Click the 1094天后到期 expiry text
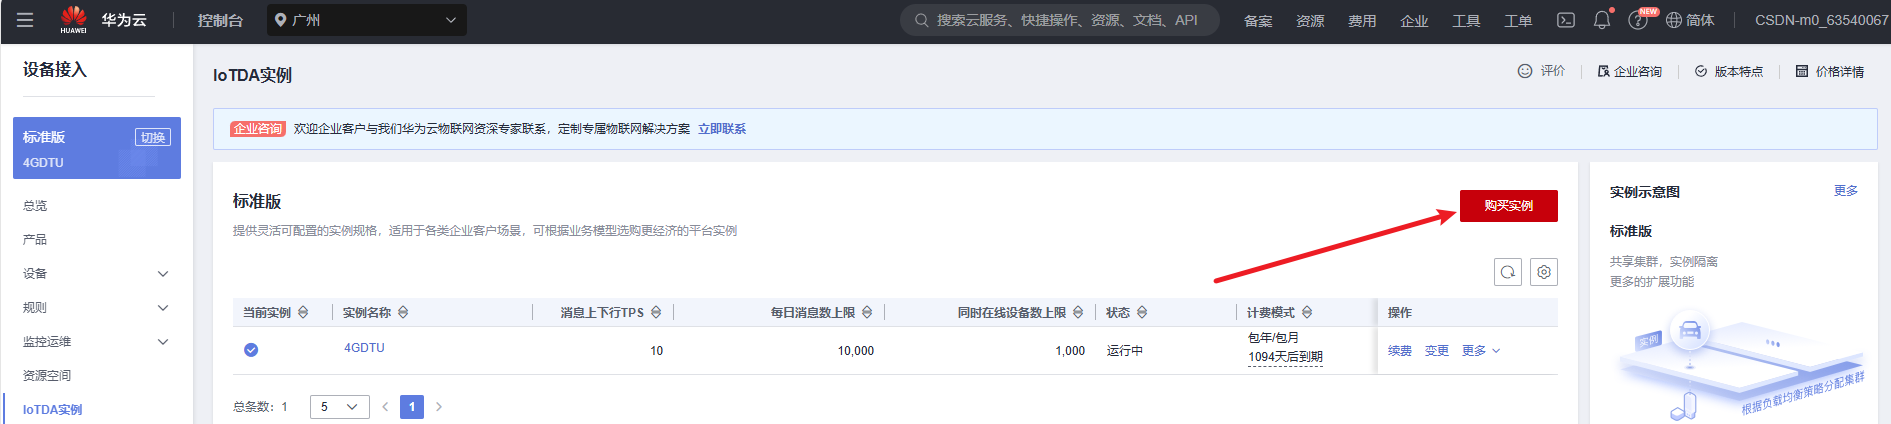Screen dimensions: 1891x424 [1285, 357]
